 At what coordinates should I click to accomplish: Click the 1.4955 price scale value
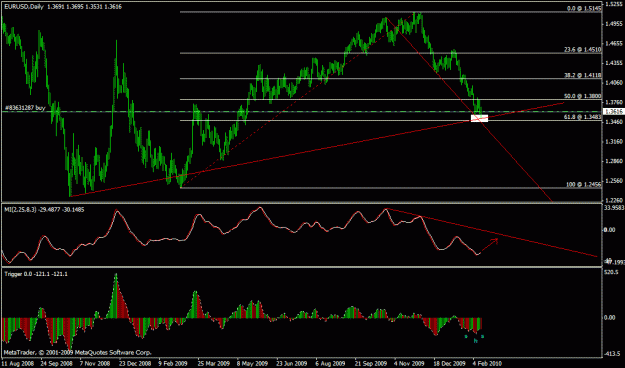click(x=614, y=24)
